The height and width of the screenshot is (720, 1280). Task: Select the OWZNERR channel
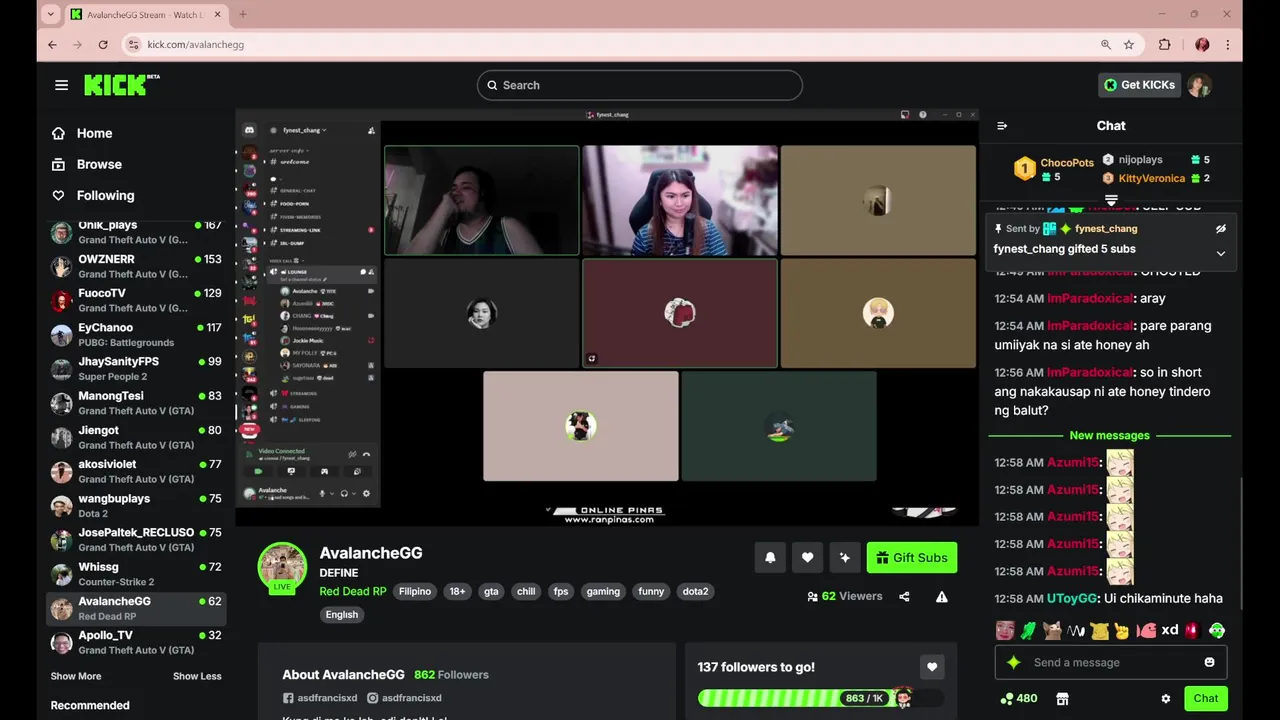136,266
